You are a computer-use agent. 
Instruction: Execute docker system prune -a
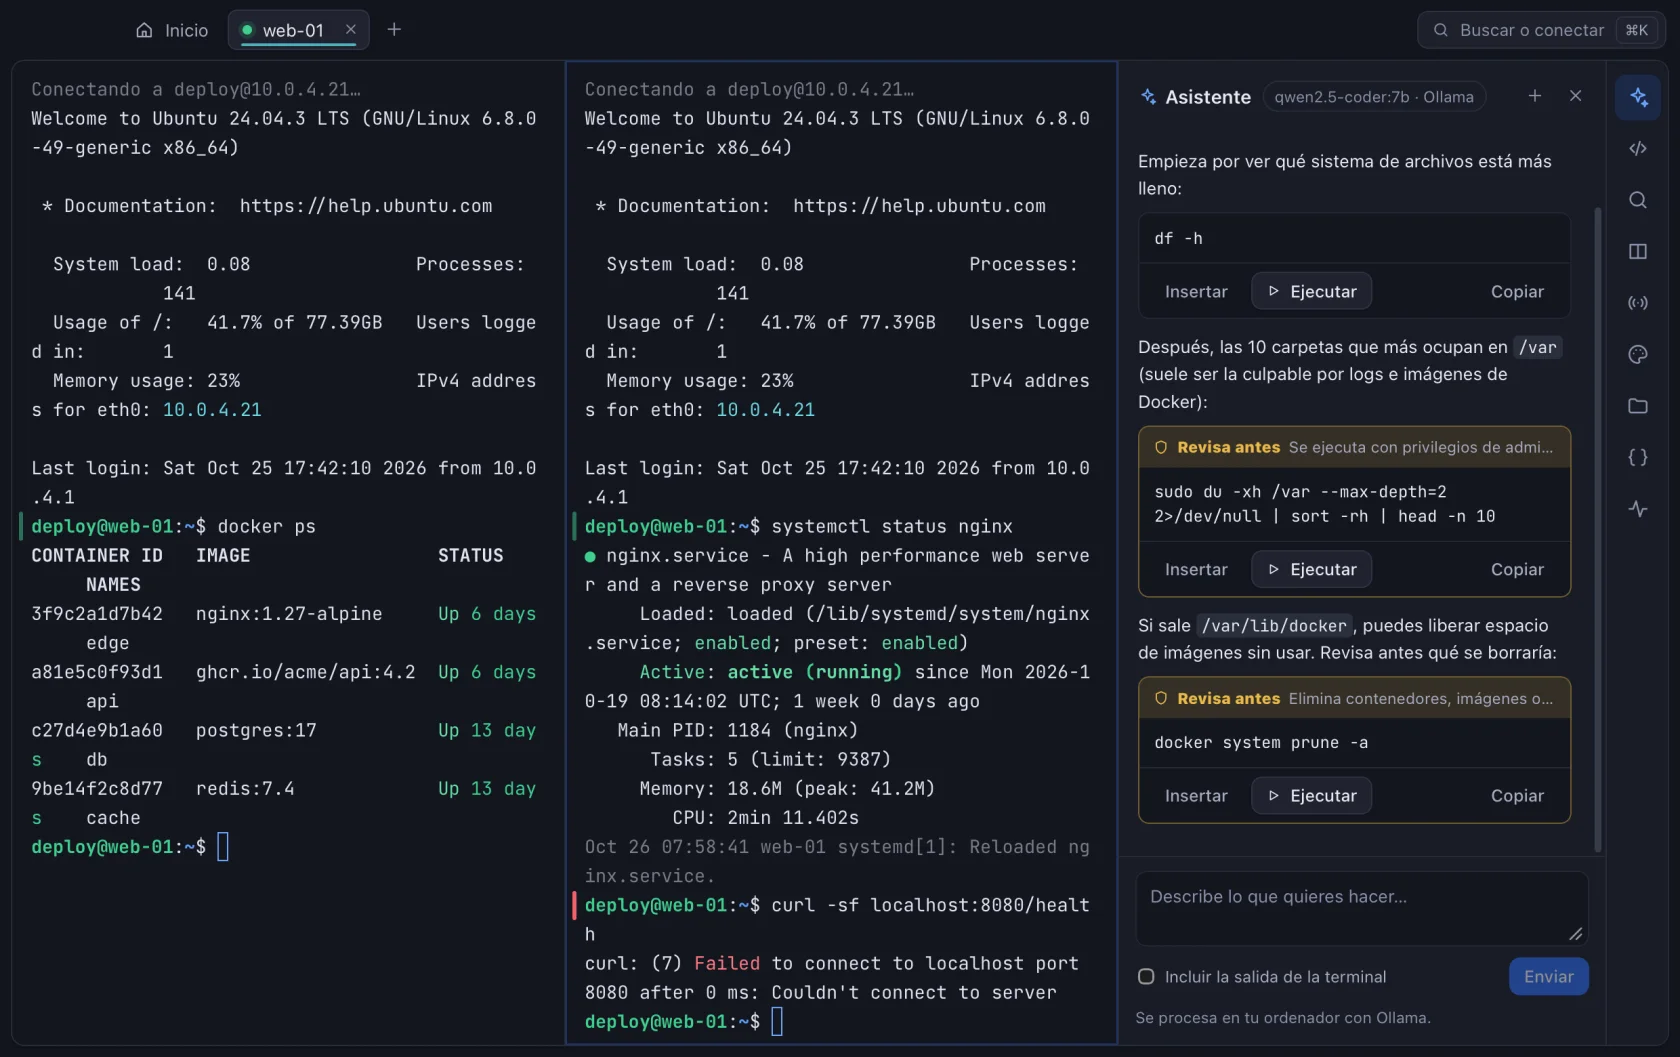click(x=1312, y=796)
